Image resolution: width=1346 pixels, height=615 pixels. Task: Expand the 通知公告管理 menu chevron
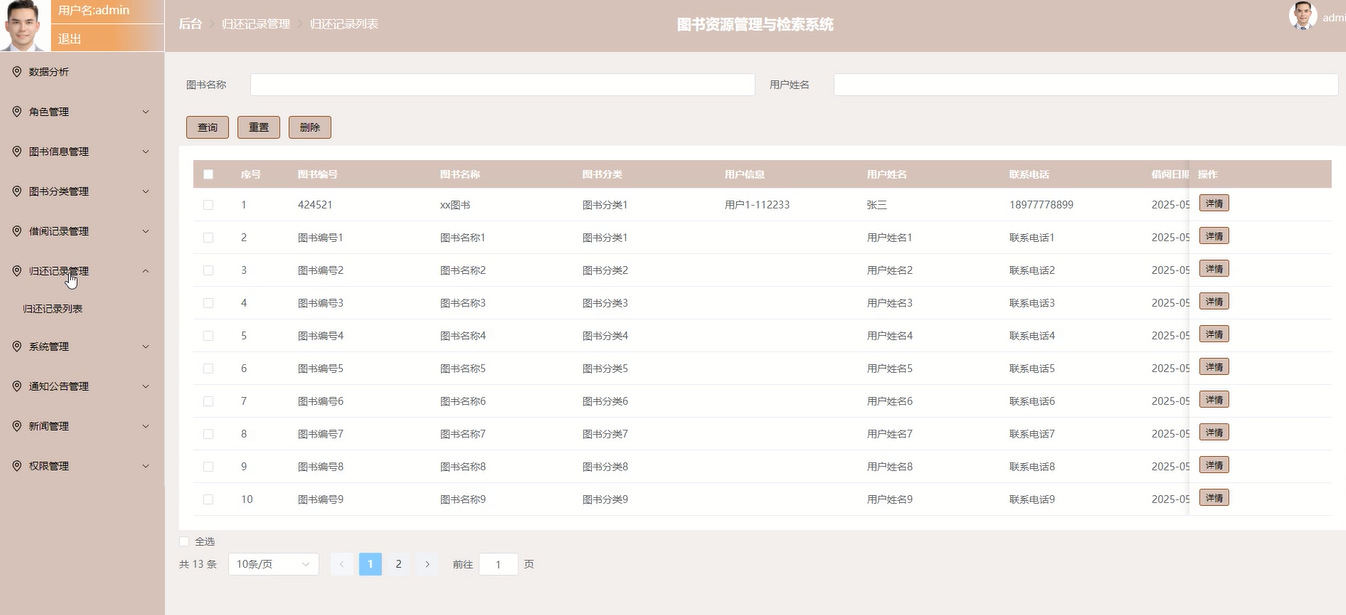(x=146, y=386)
